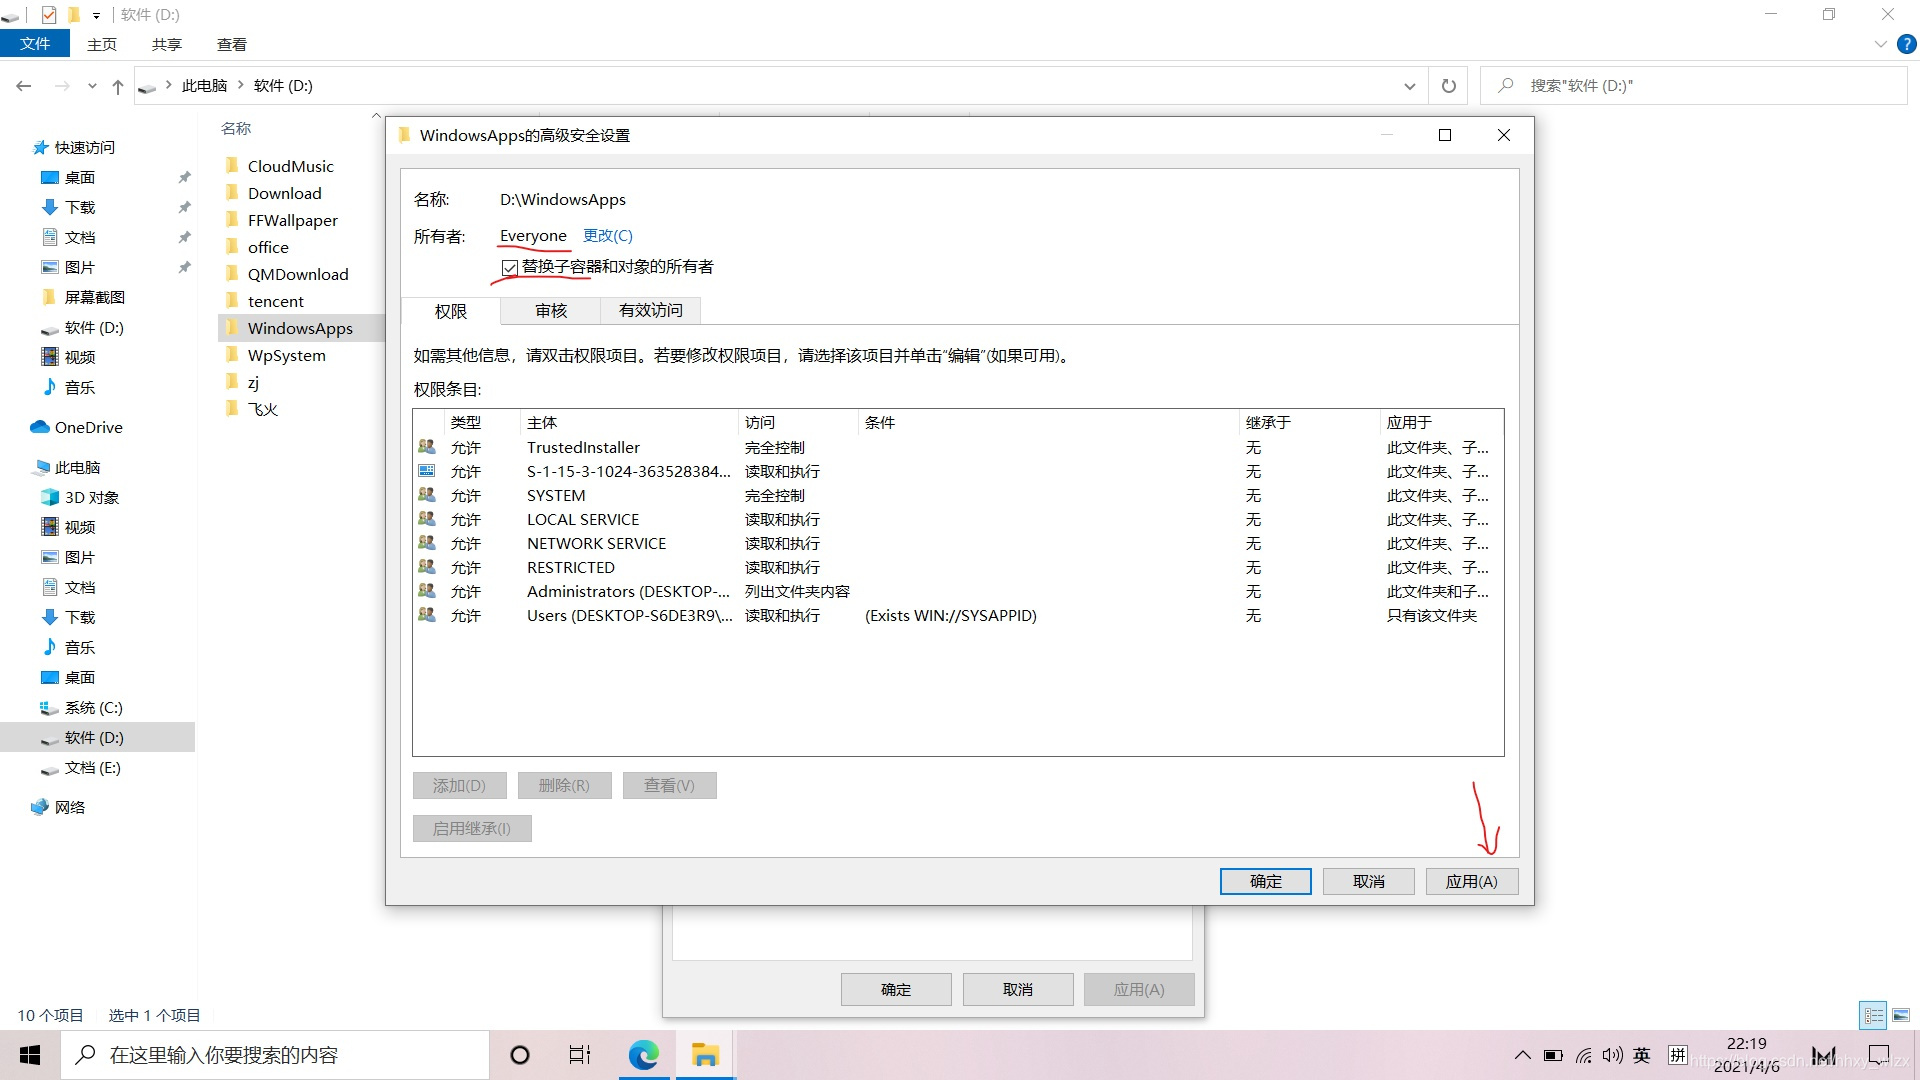Screen dimensions: 1920x1080
Task: Toggle 替换子容器和对象的所有者 checkbox
Action: tap(508, 266)
